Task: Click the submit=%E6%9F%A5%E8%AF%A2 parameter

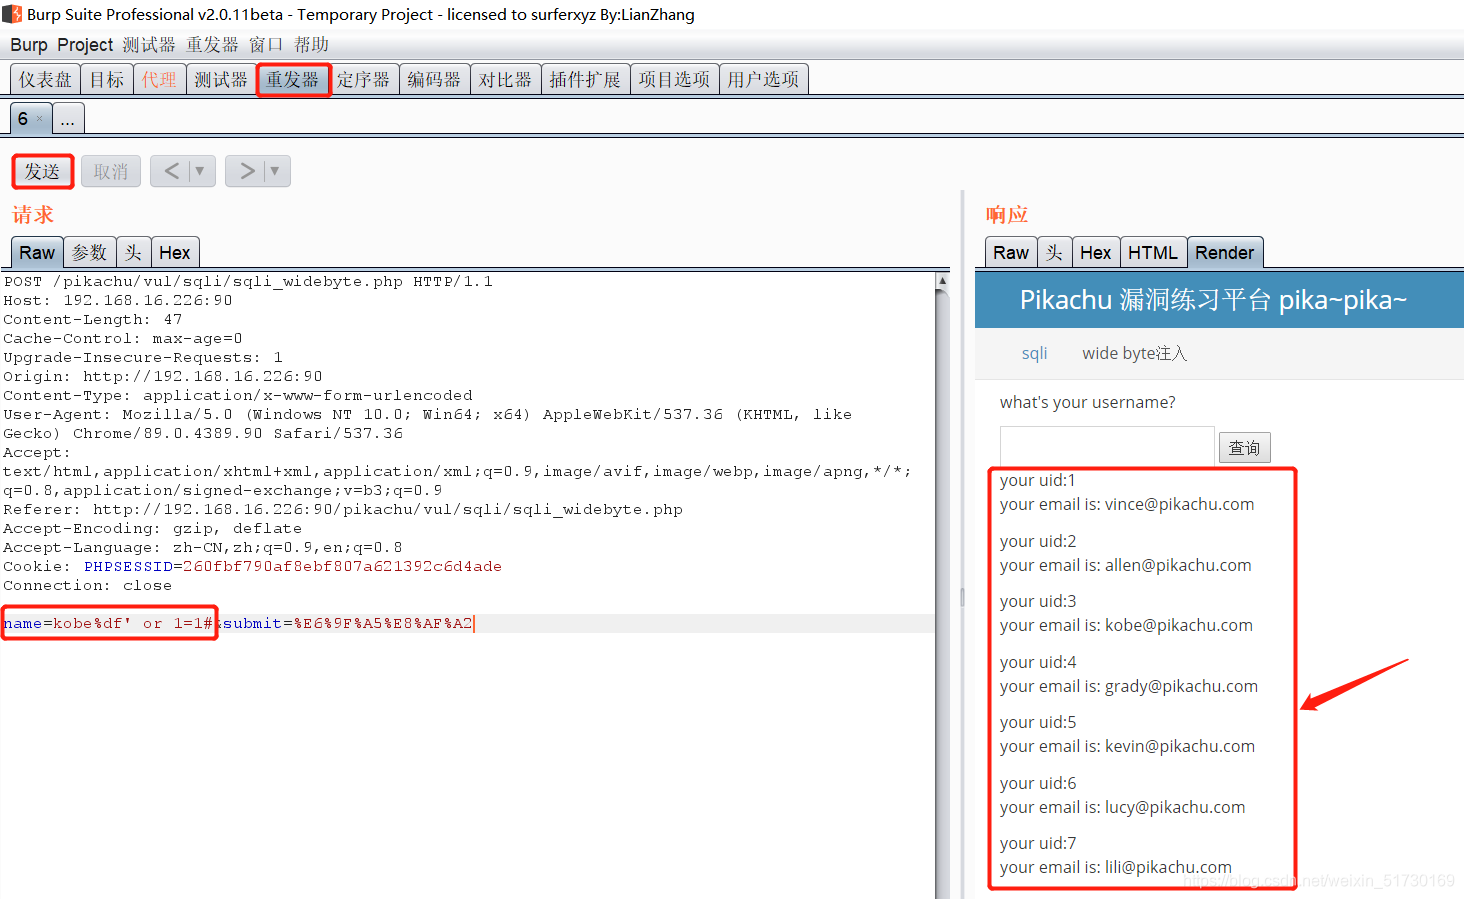Action: (347, 624)
